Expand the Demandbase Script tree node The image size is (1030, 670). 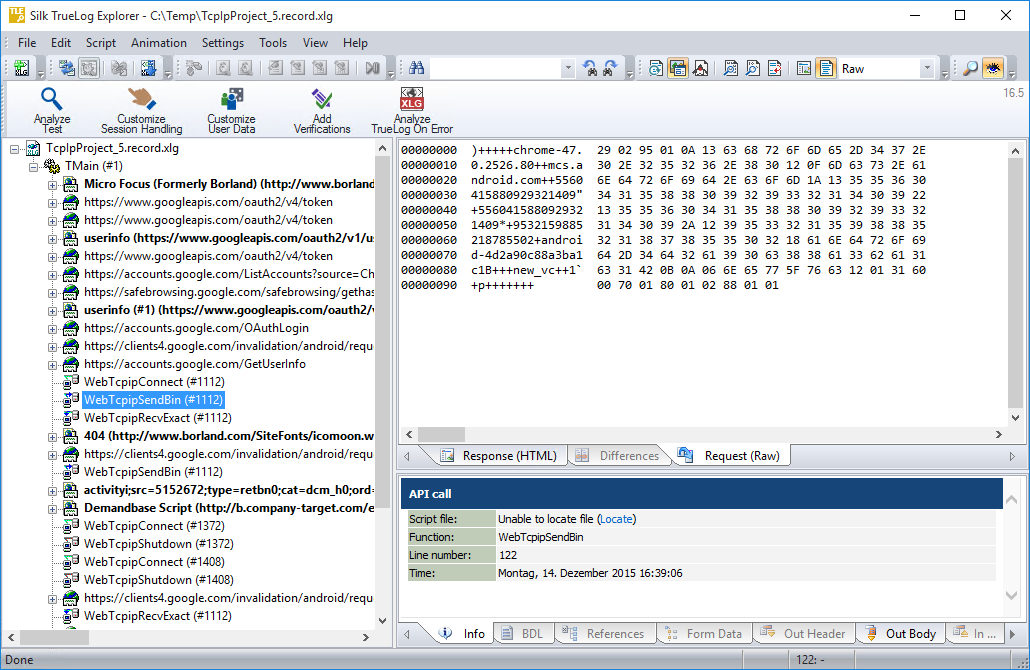[x=53, y=508]
